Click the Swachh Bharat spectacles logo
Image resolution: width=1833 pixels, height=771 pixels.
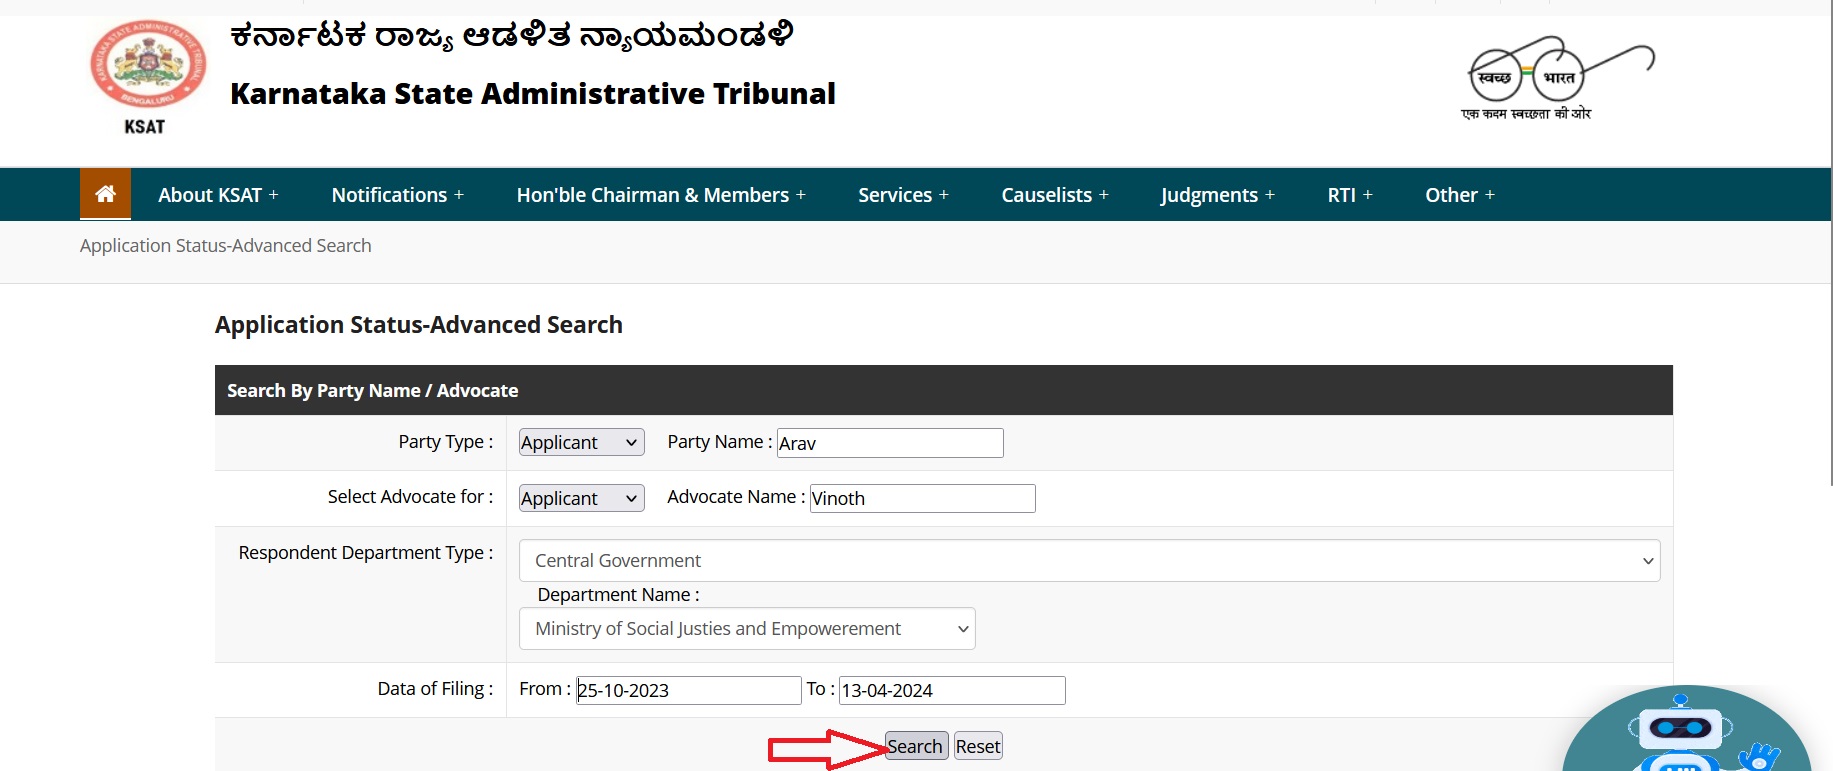tap(1558, 78)
